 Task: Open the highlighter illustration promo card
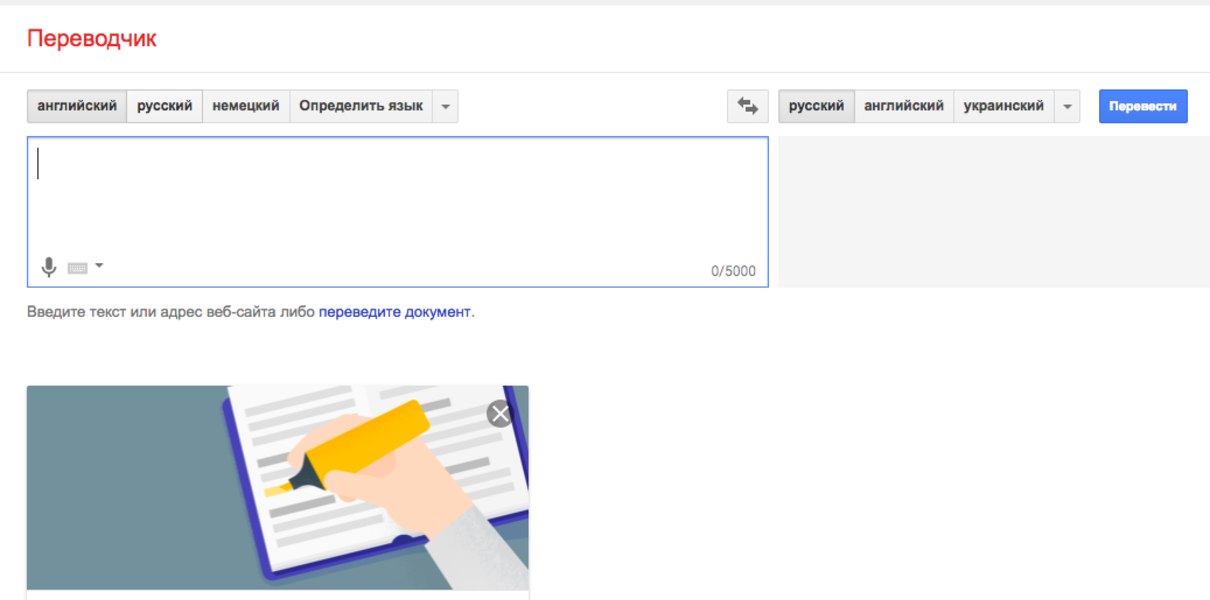pos(278,488)
